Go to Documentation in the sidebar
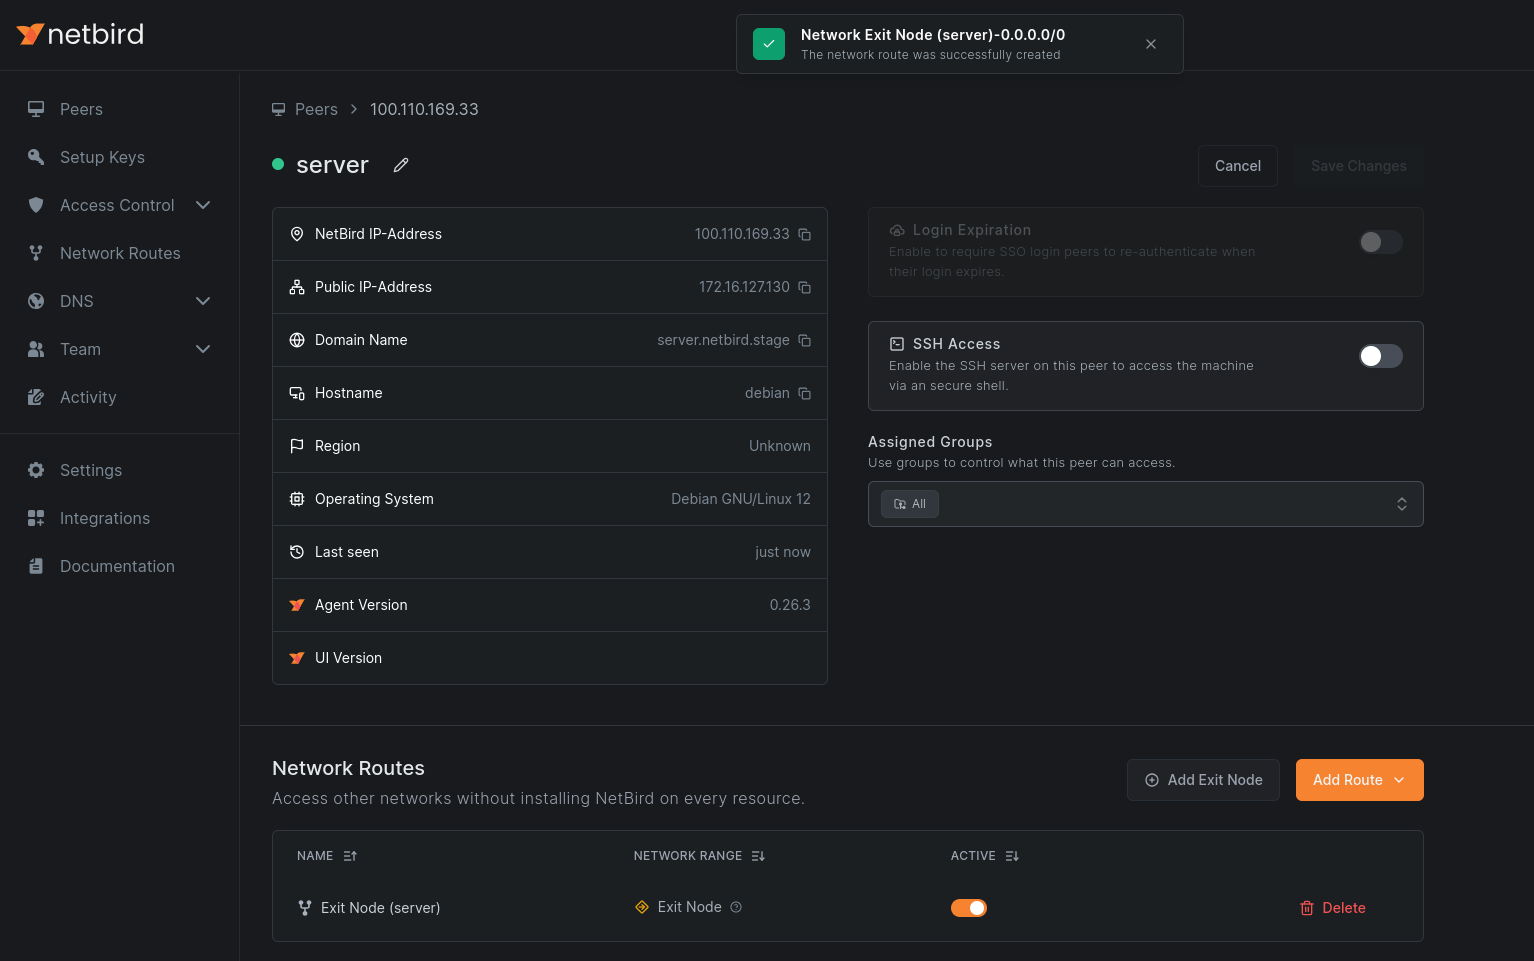Viewport: 1534px width, 961px height. point(117,566)
